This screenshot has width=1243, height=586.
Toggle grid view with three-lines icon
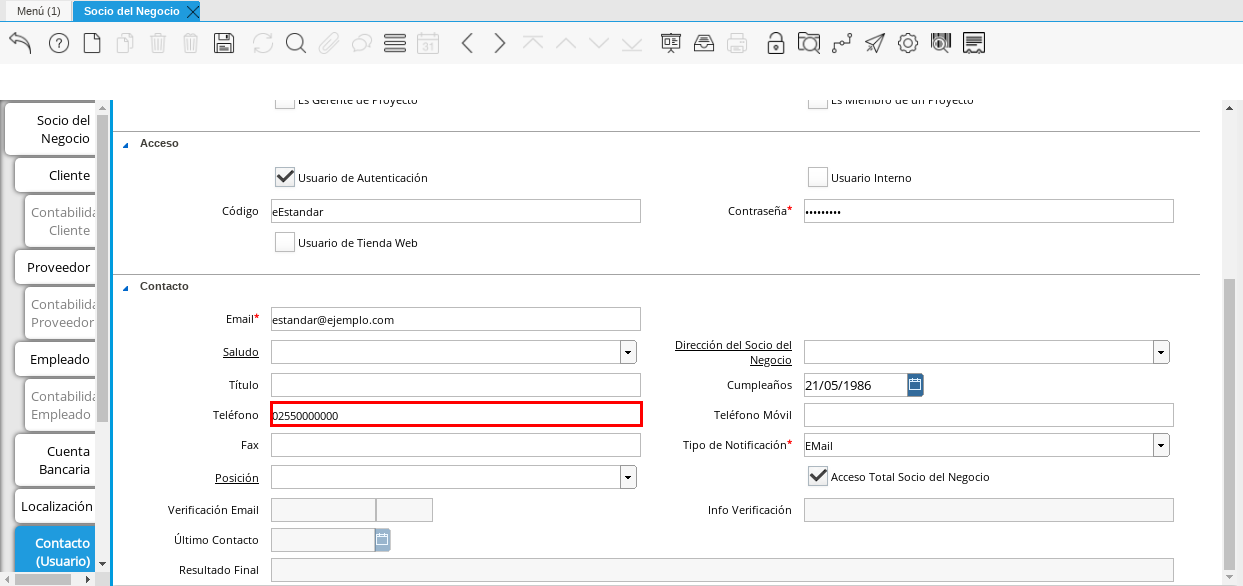[394, 43]
